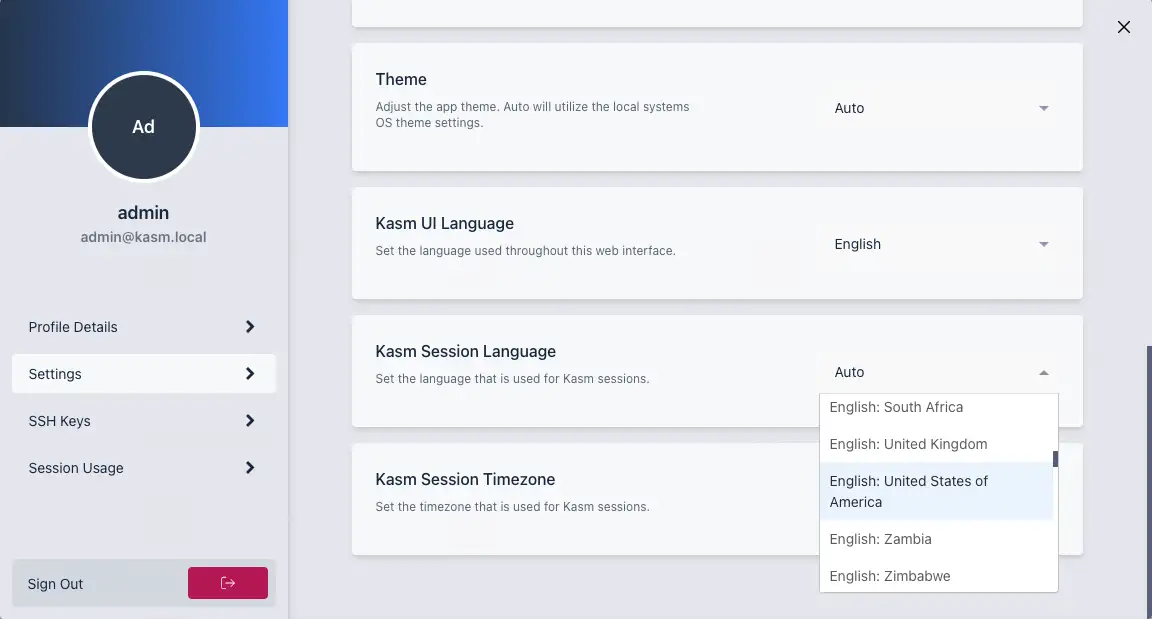The height and width of the screenshot is (619, 1152).
Task: Click the dropdown arrow for Kasm UI Language
Action: point(1044,244)
